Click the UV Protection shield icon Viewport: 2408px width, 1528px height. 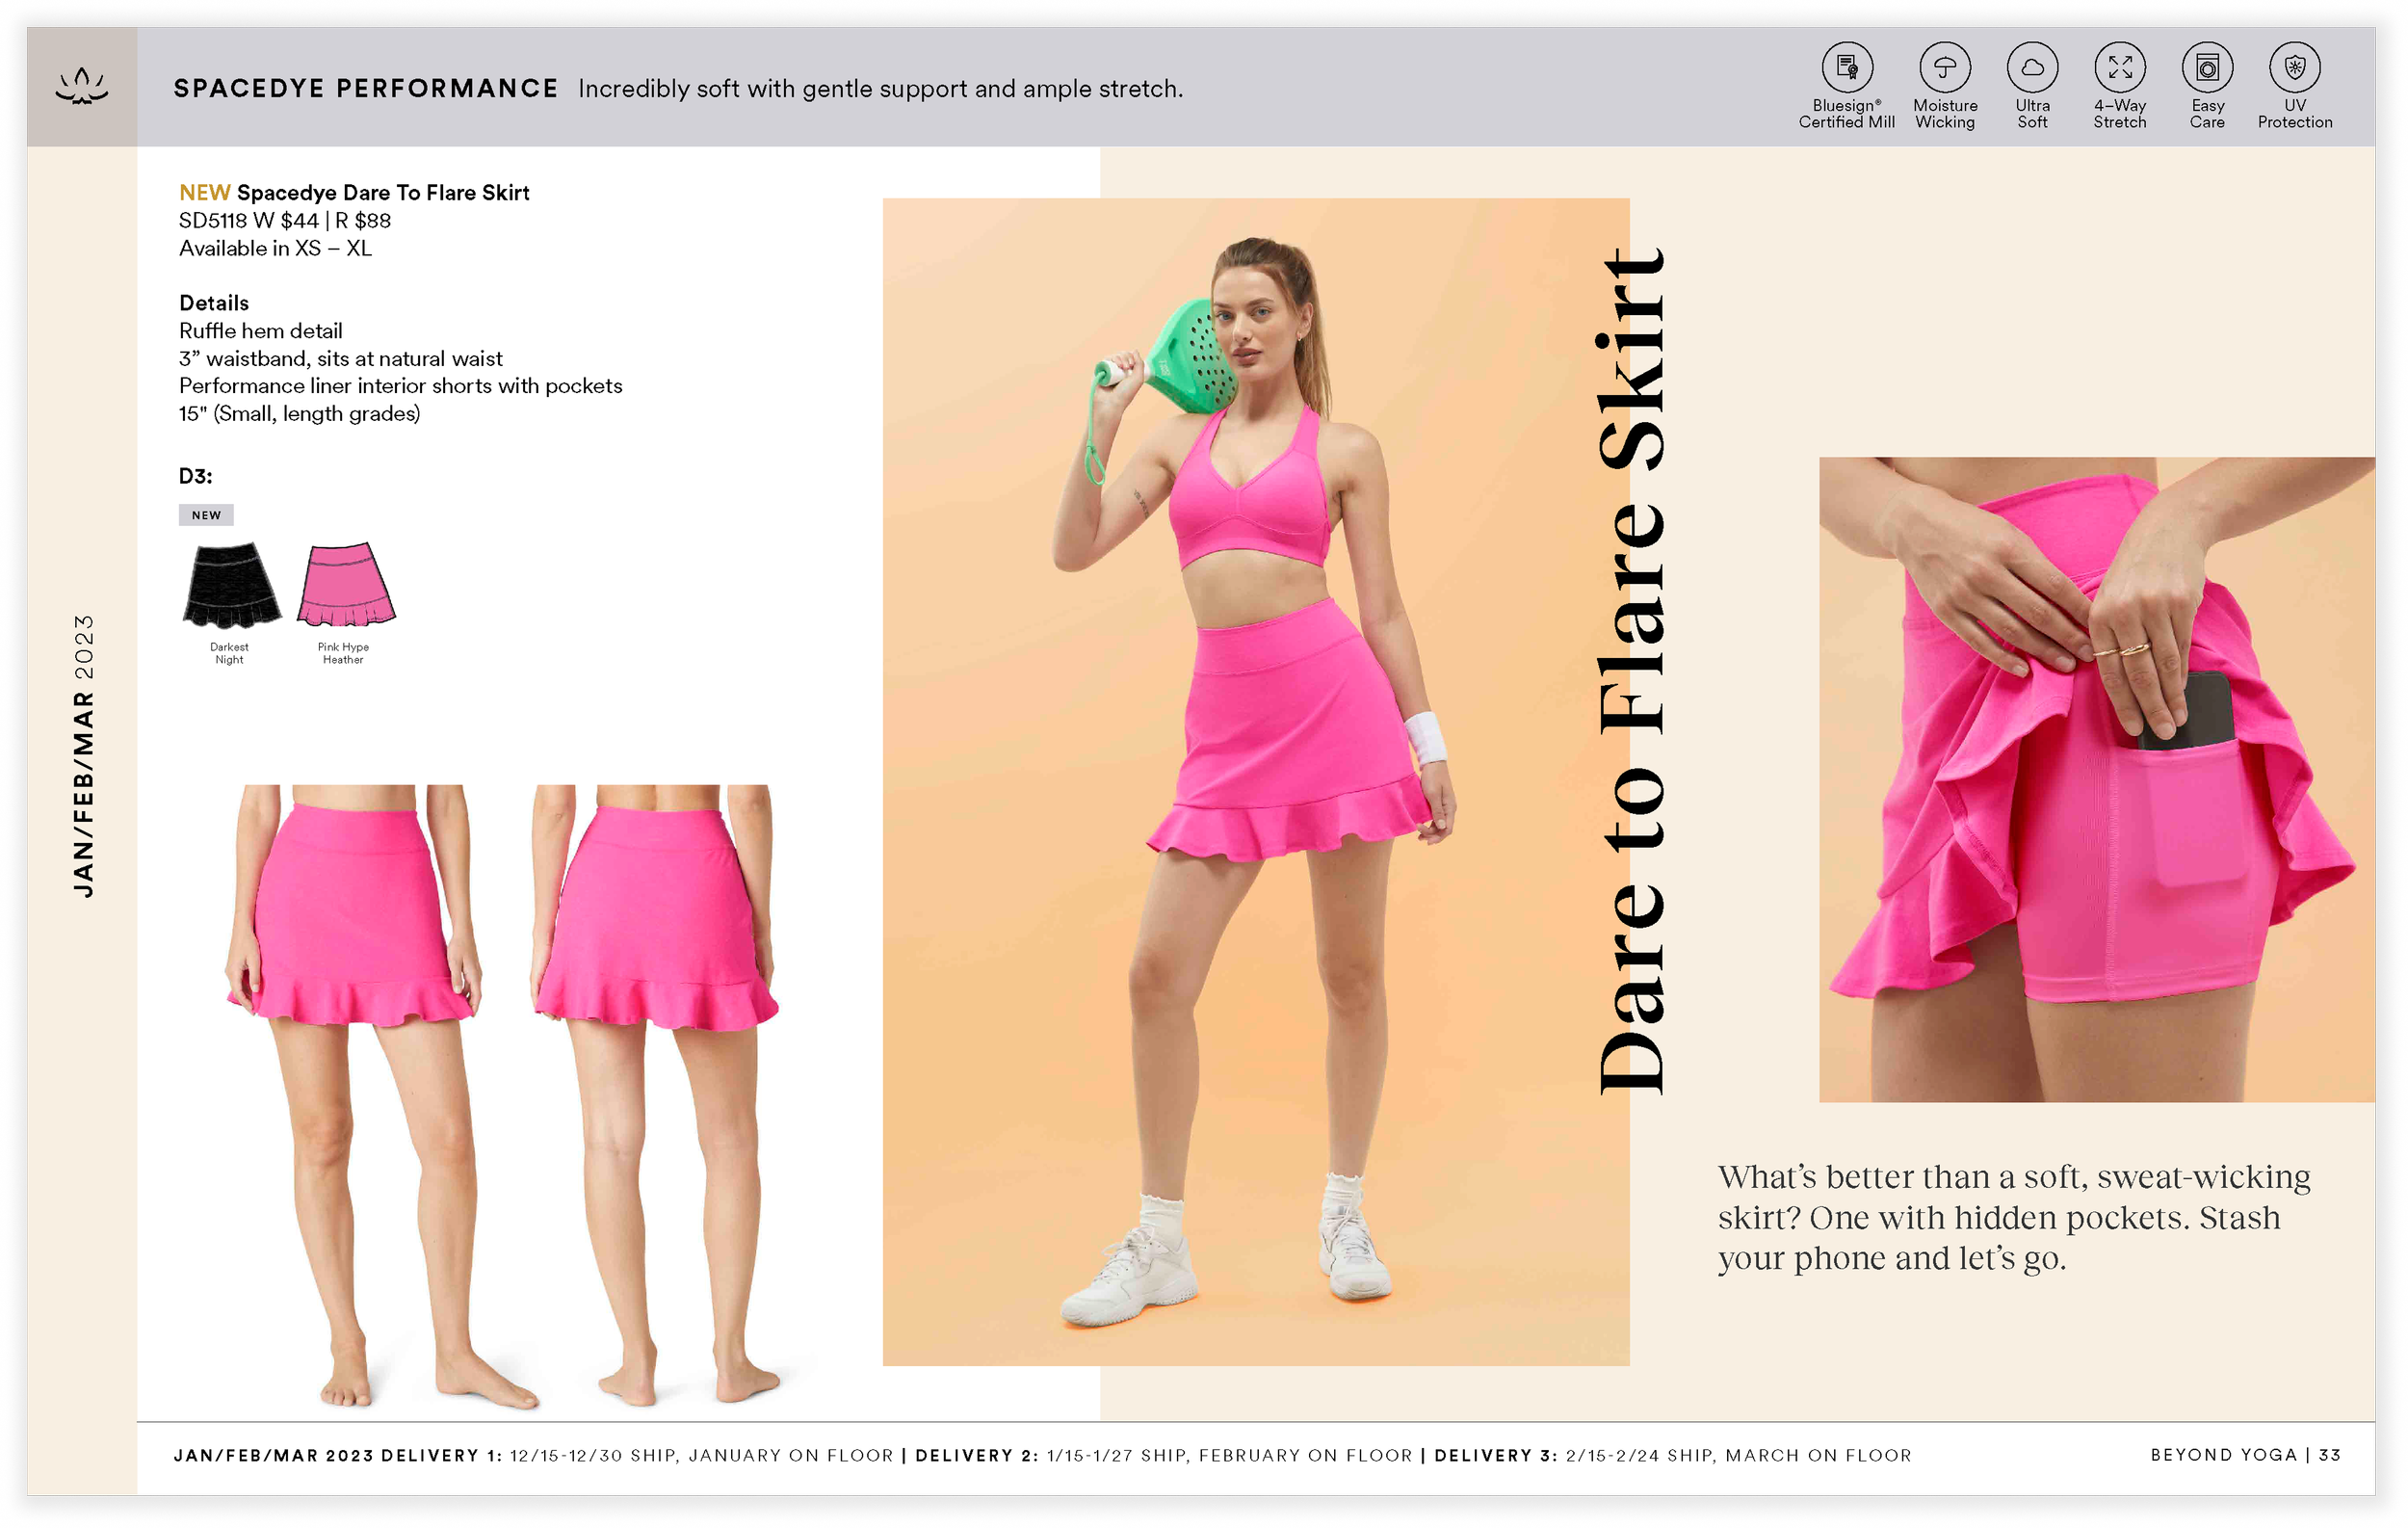2294,68
